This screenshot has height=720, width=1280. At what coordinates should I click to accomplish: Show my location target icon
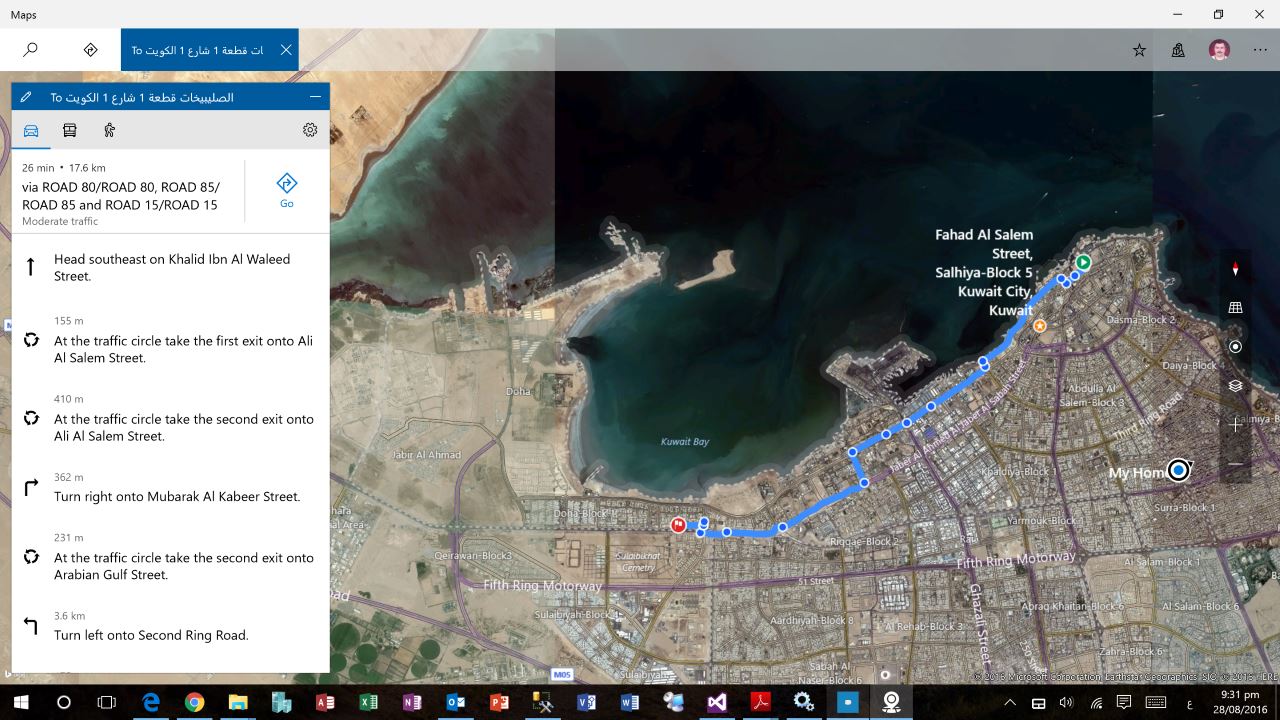[1235, 347]
